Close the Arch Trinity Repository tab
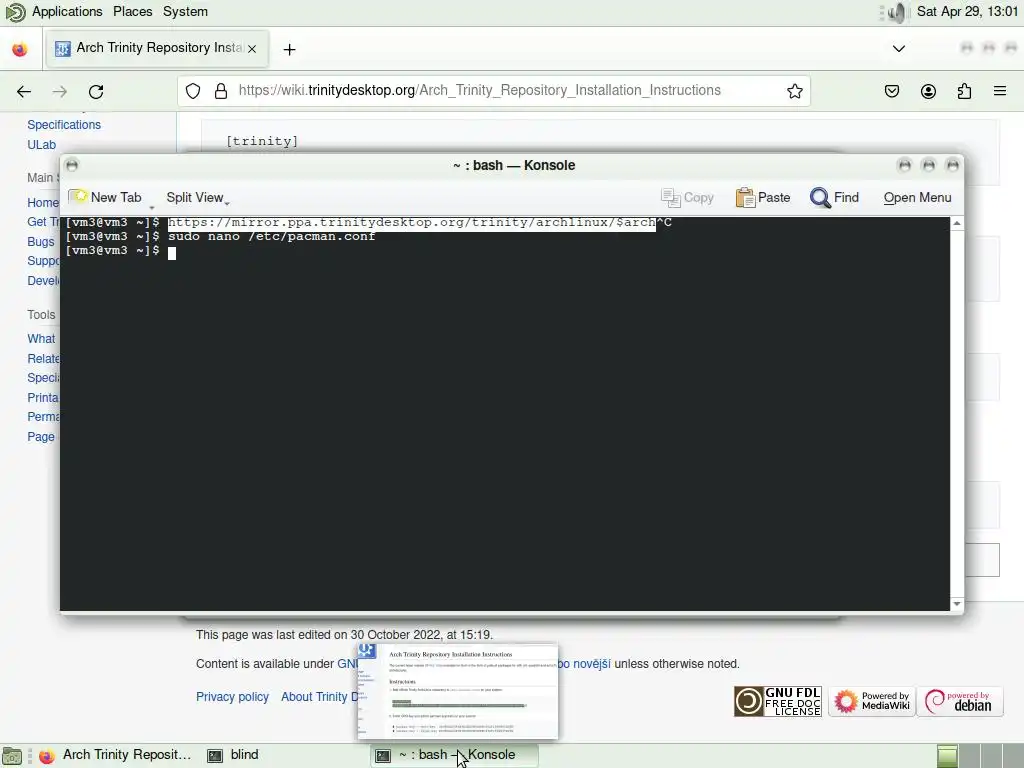 (252, 48)
